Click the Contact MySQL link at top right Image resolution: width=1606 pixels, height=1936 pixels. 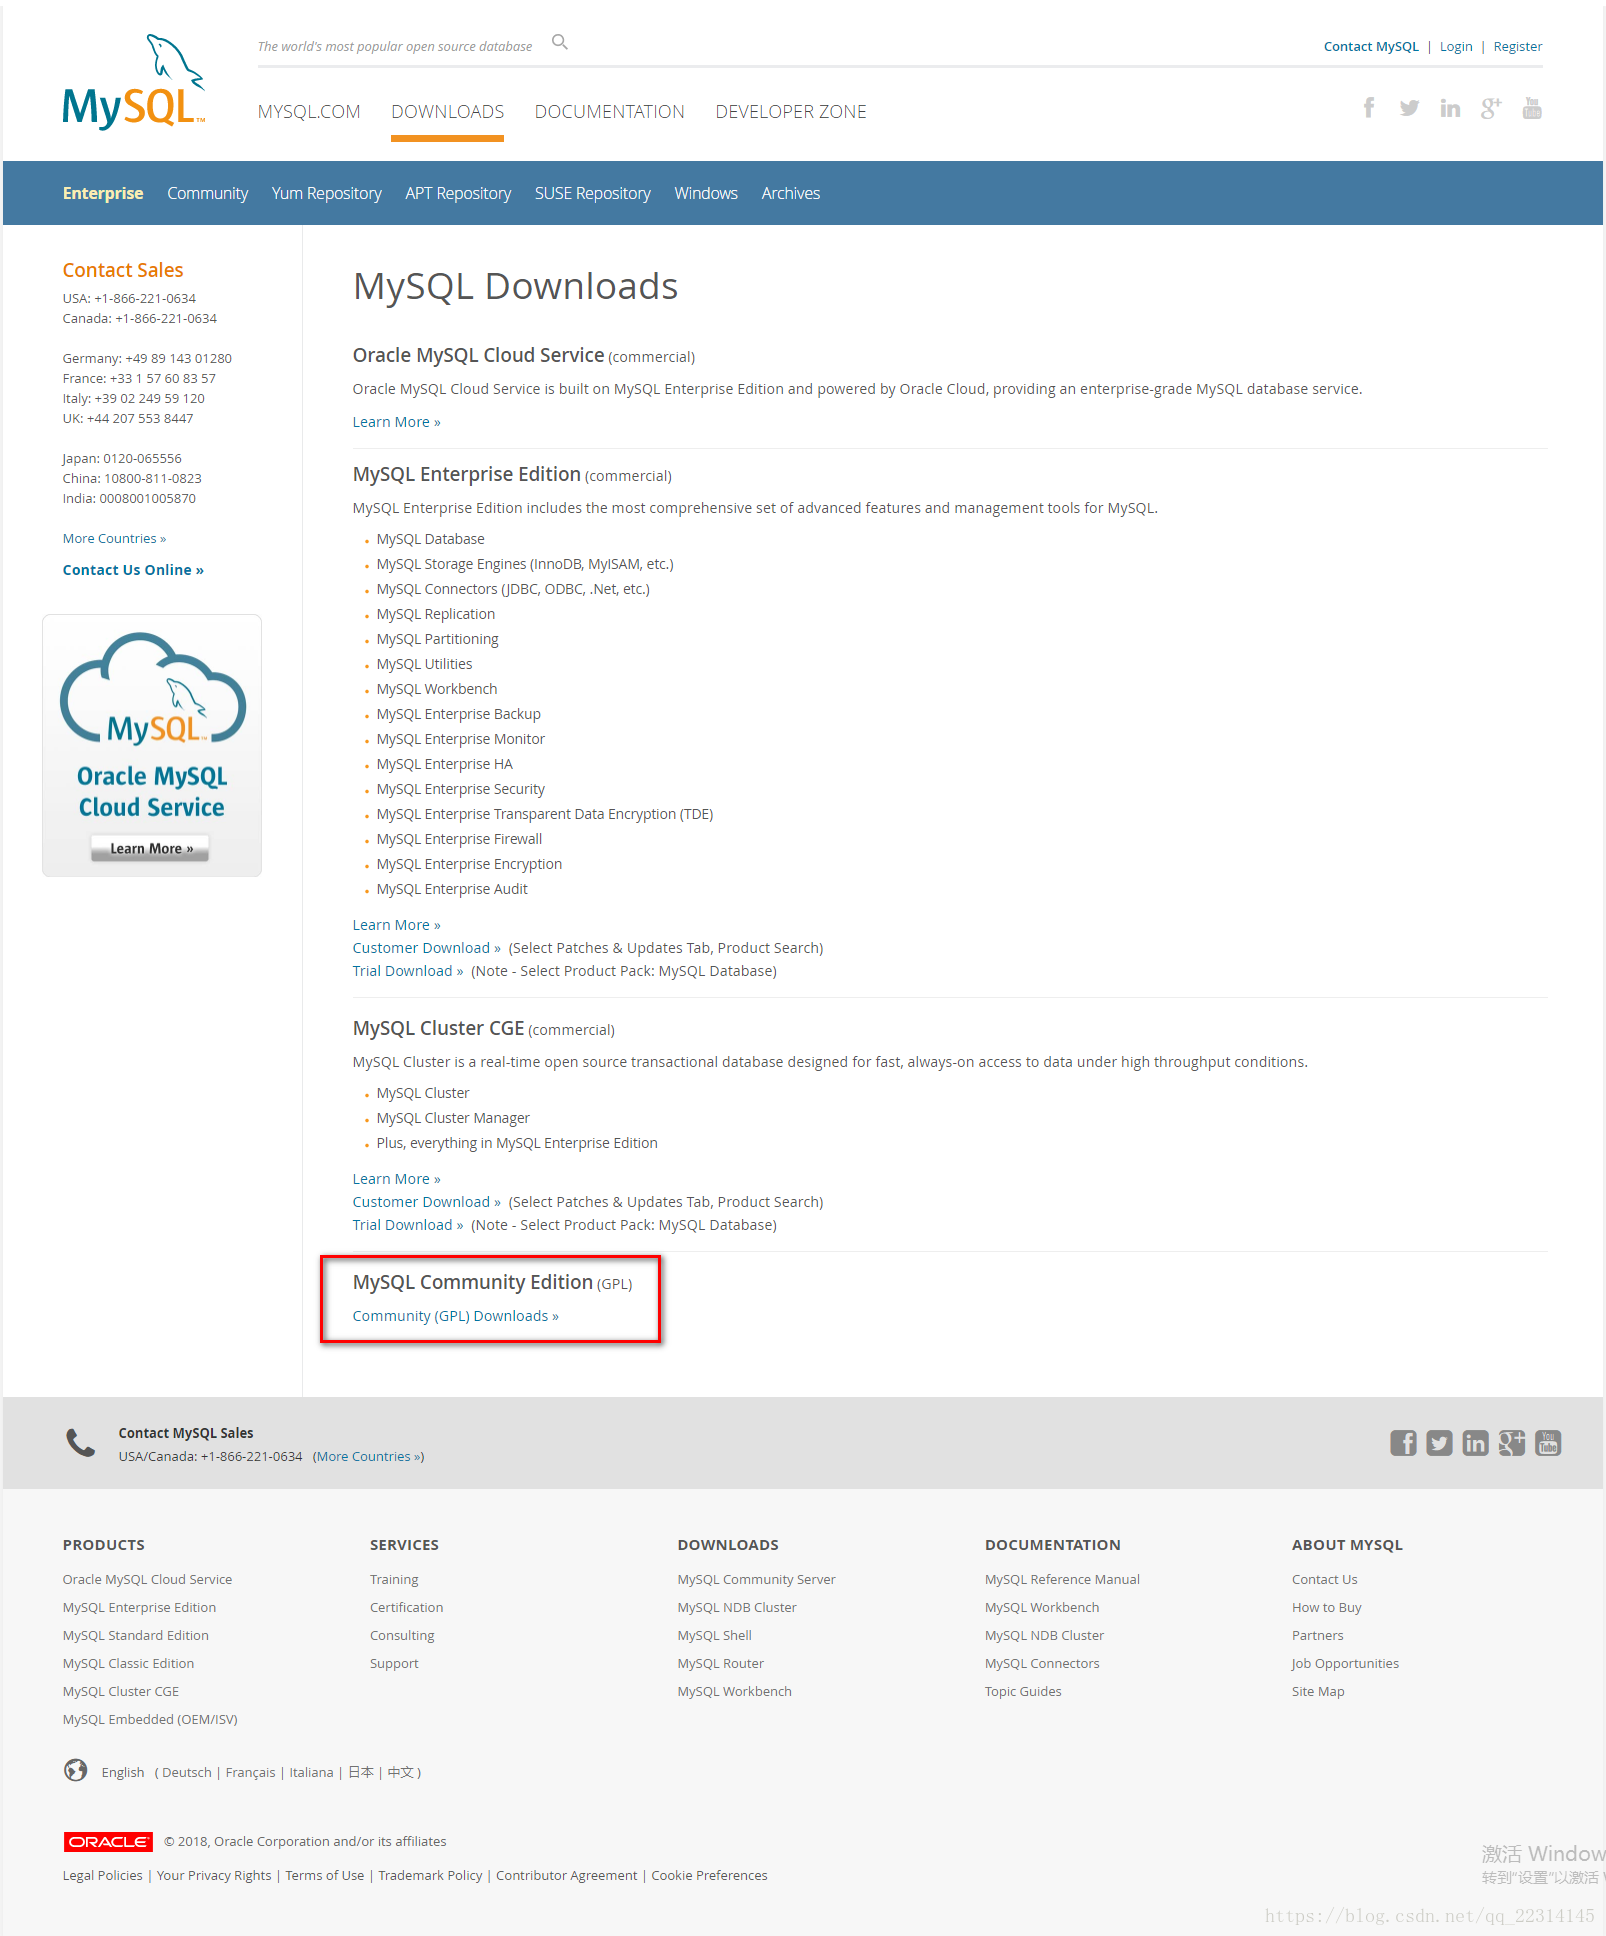point(1371,47)
